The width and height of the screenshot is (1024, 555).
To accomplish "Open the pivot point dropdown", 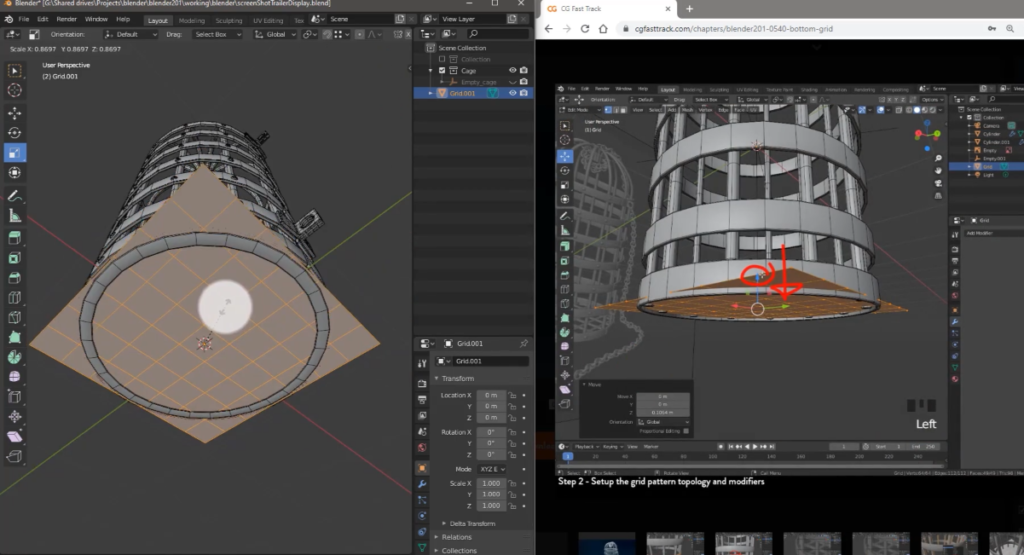I will [x=310, y=35].
